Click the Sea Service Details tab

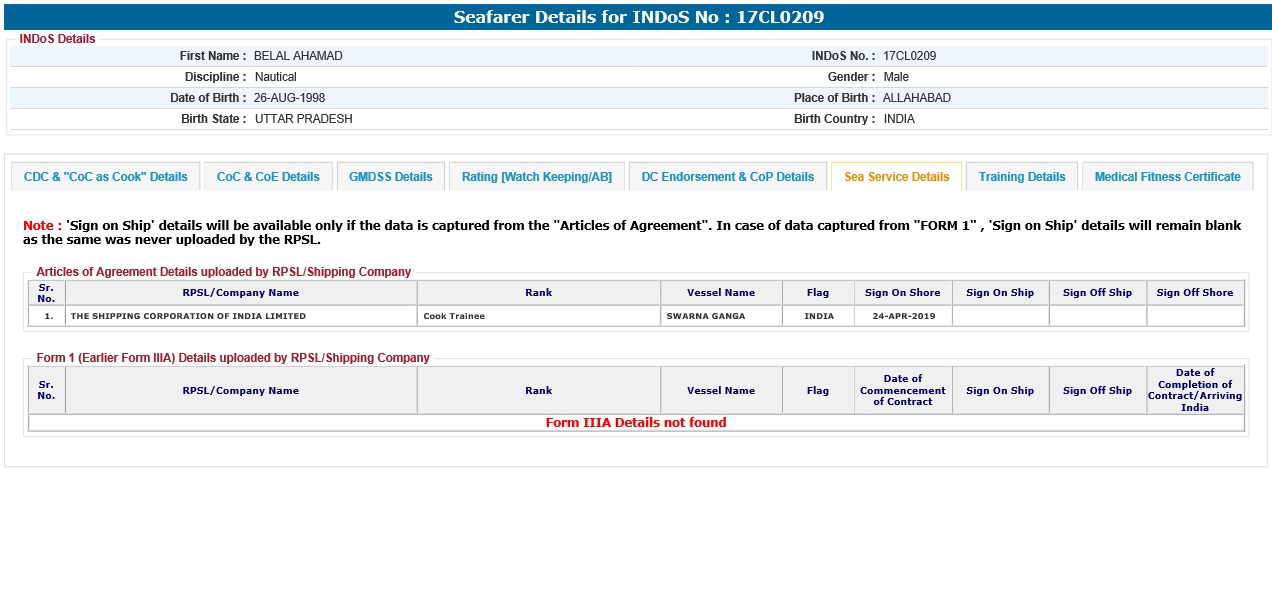[896, 177]
